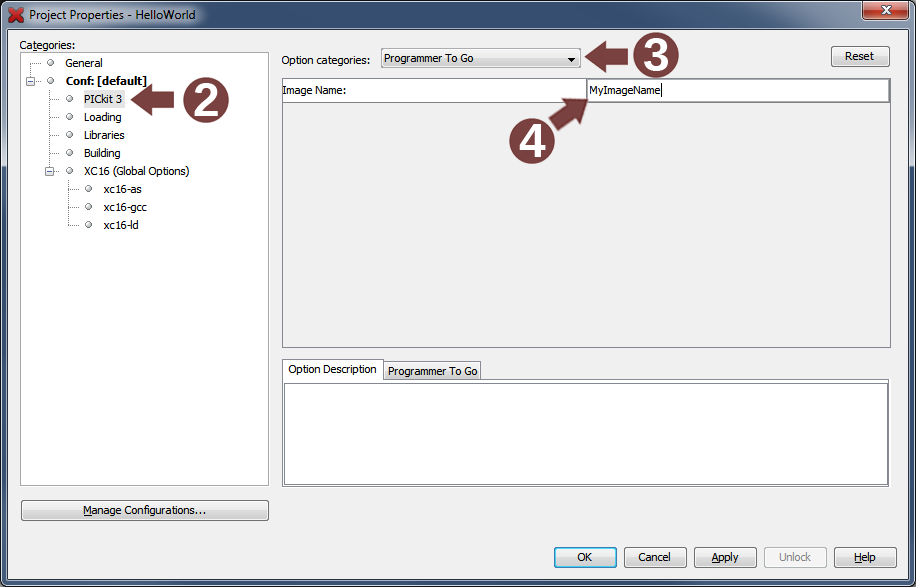Select PICkit 3 in the categories tree
This screenshot has width=916, height=587.
point(102,99)
